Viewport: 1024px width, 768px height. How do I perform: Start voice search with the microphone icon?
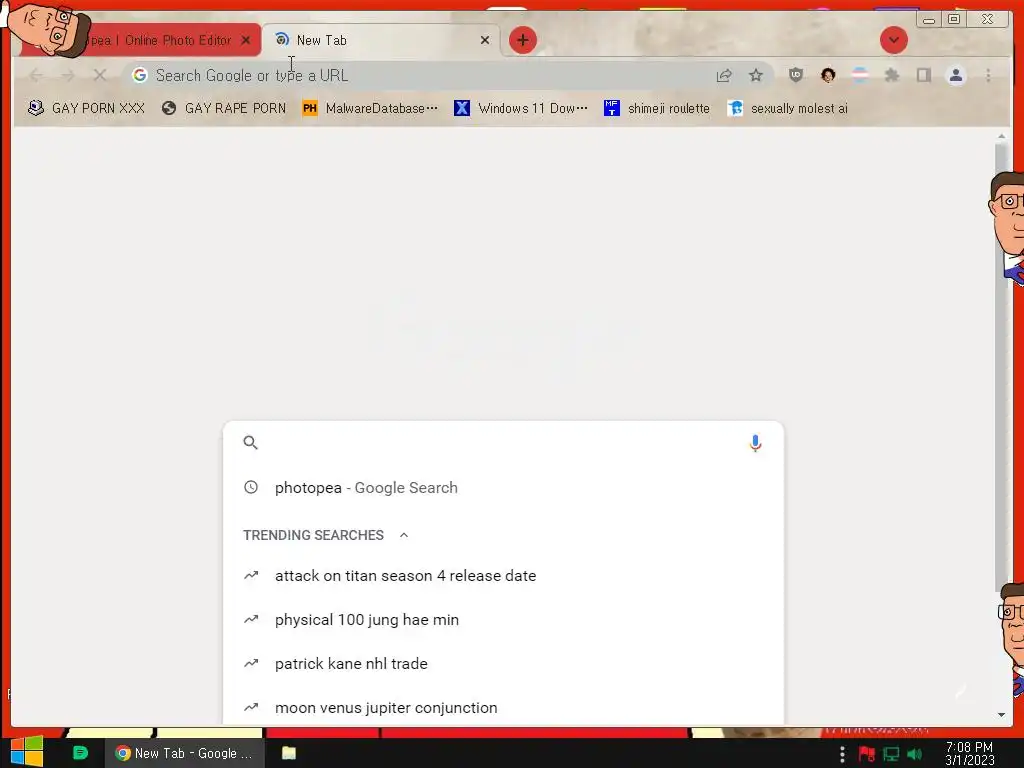(x=755, y=443)
